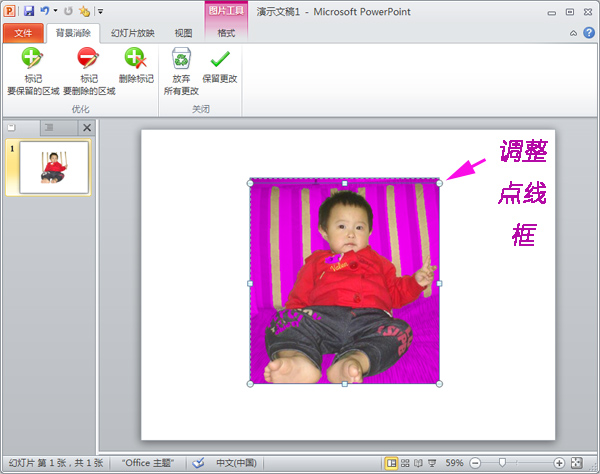Switch to Normal view in status bar
The height and width of the screenshot is (474, 600).
click(391, 463)
